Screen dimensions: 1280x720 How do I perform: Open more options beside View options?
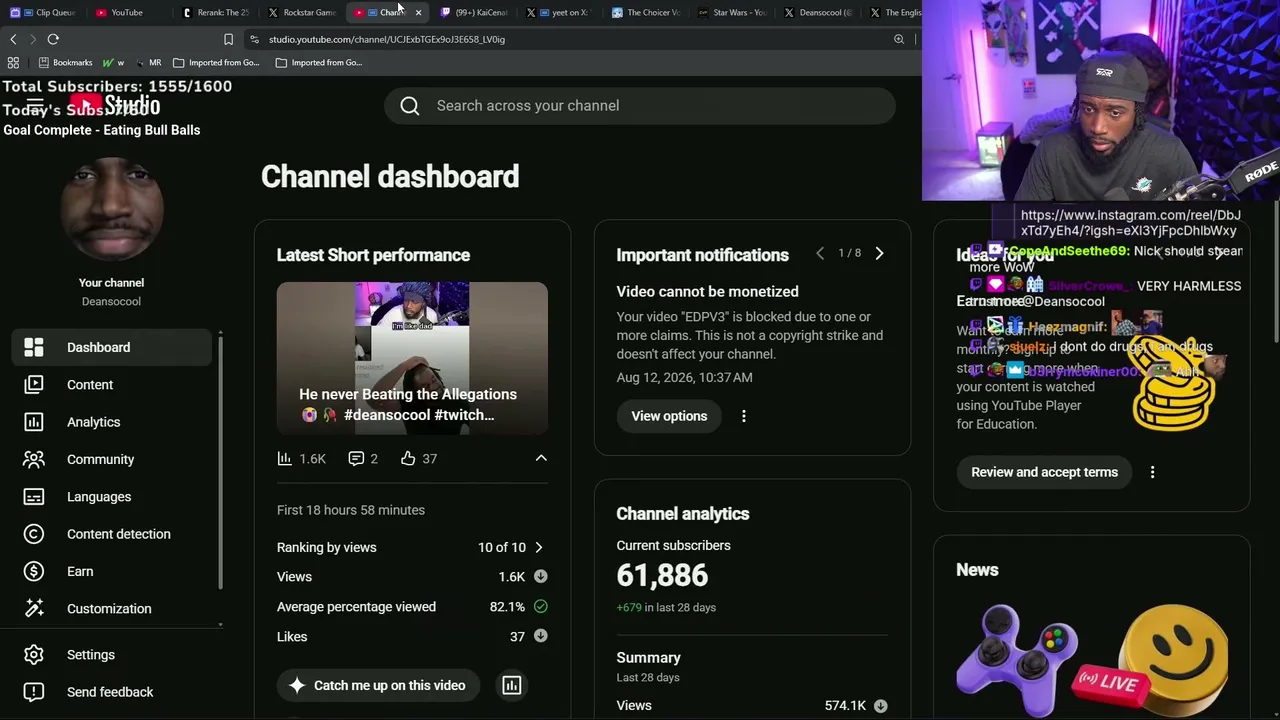744,416
